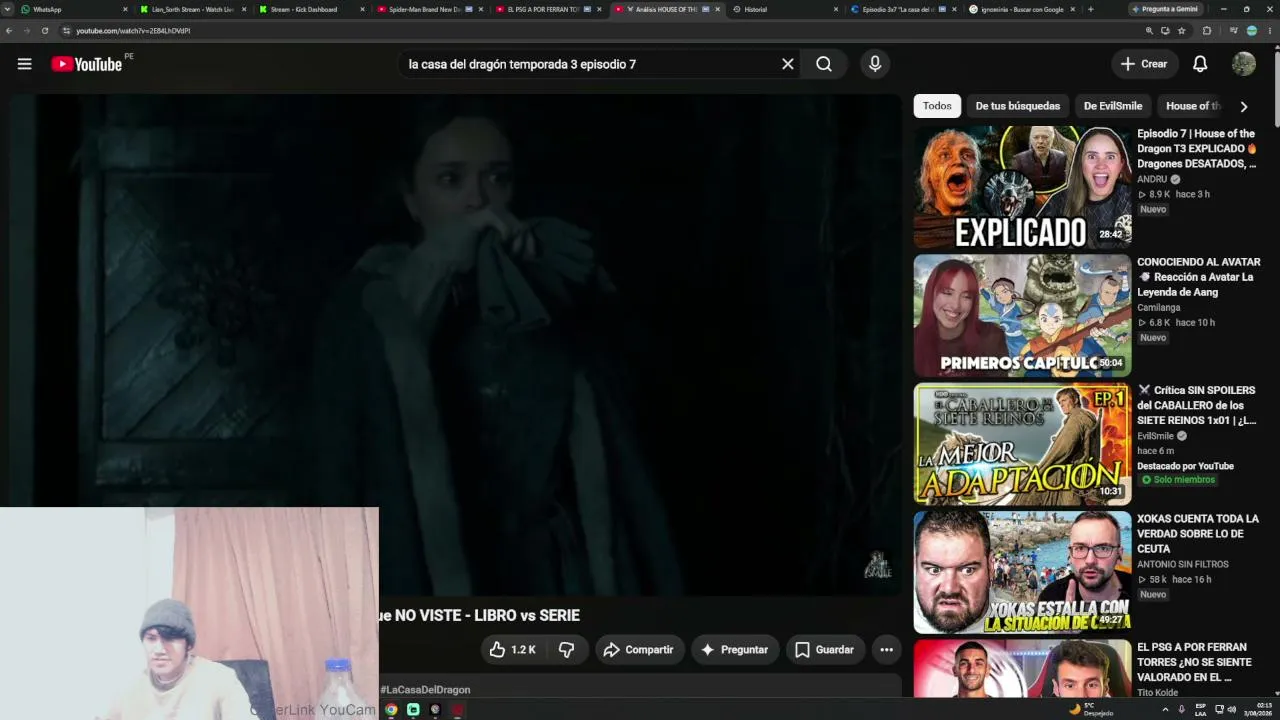Click the Guardar save button
This screenshot has width=1280, height=720.
point(825,650)
